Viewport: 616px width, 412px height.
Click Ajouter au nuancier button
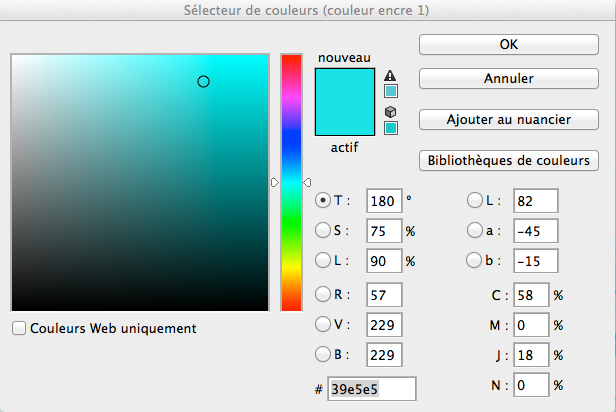(508, 119)
